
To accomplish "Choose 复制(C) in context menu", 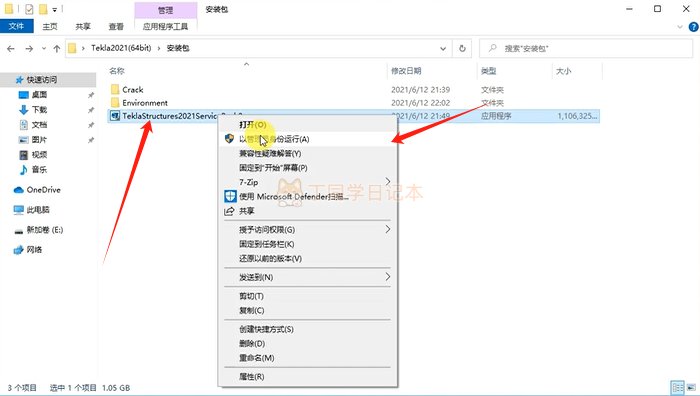I will (x=308, y=310).
